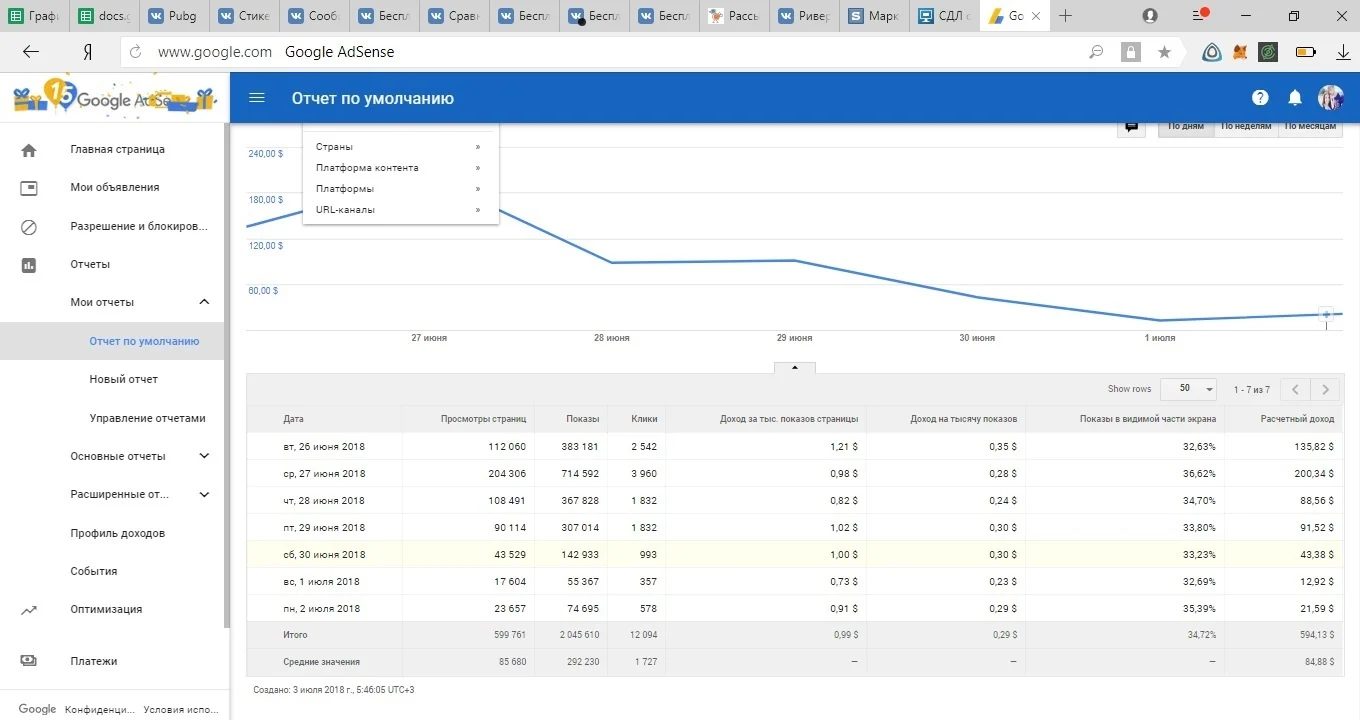Image resolution: width=1360 pixels, height=720 pixels.
Task: Open Отчет по умолчанию sidebar item
Action: [x=144, y=341]
